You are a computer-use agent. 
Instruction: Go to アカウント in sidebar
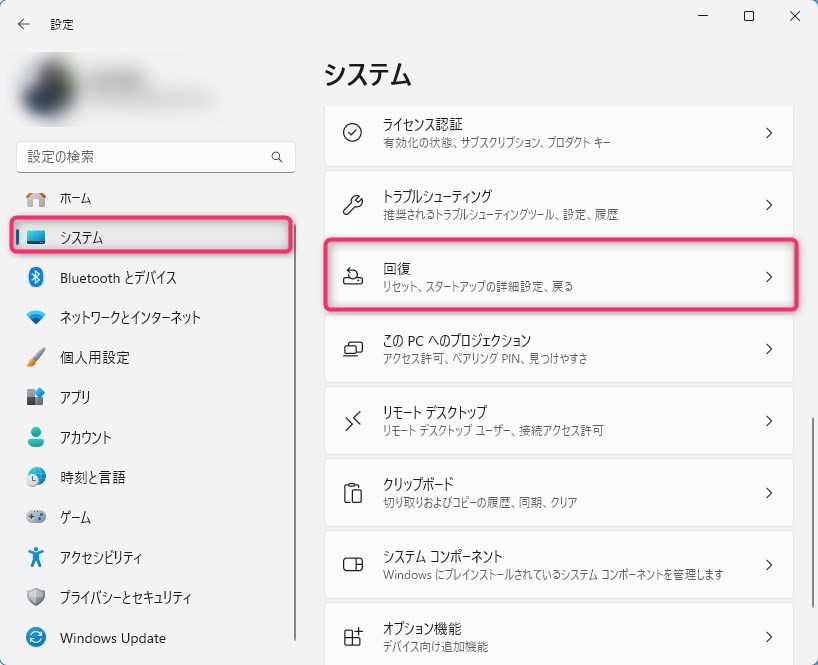[86, 437]
